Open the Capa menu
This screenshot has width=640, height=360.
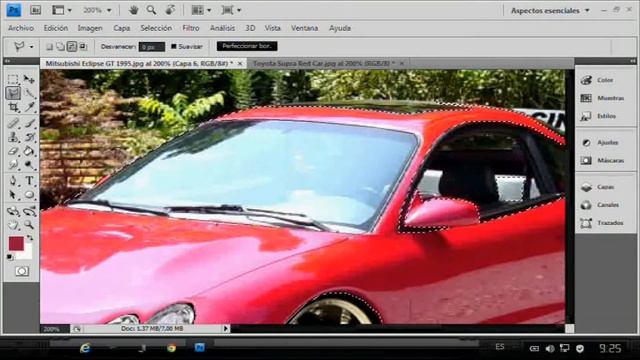[x=122, y=28]
